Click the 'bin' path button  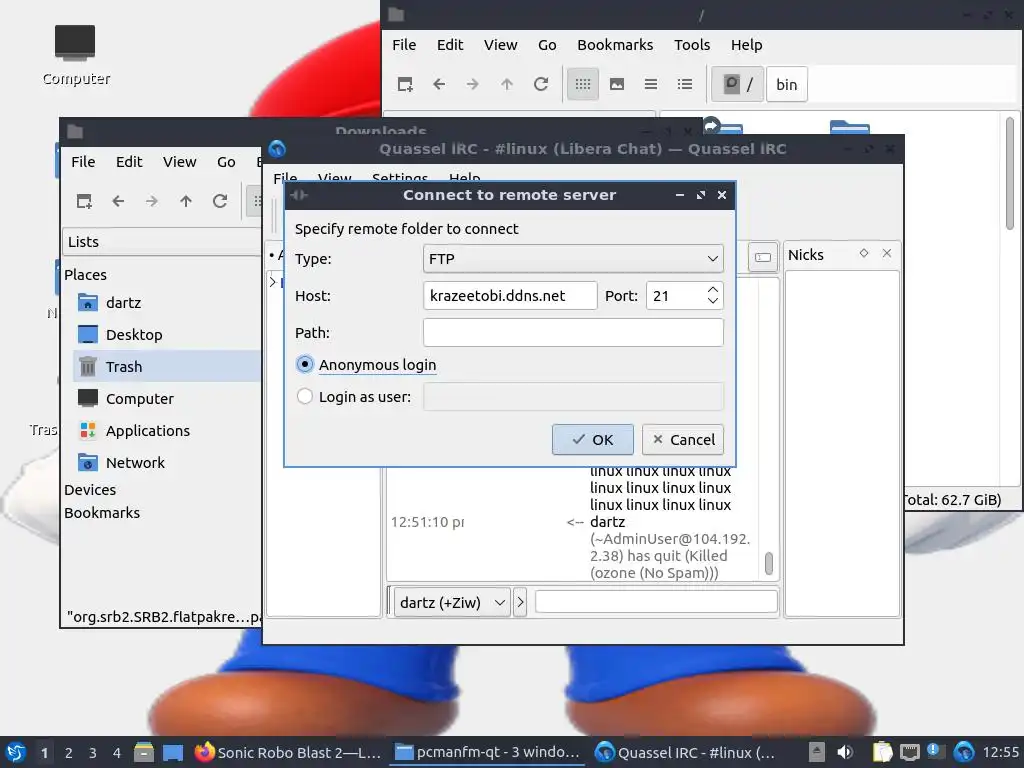786,84
